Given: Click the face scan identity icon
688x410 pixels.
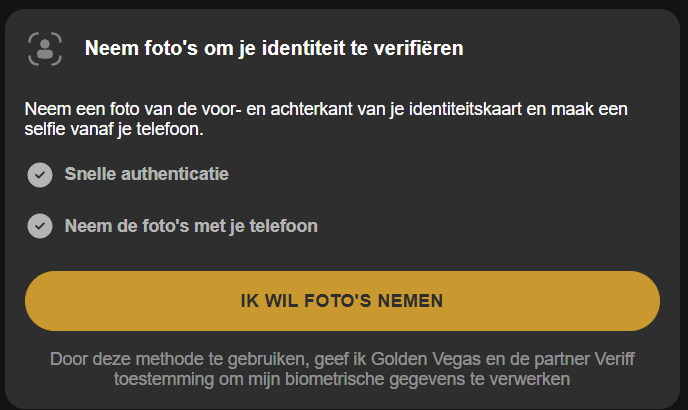Looking at the screenshot, I should point(44,48).
